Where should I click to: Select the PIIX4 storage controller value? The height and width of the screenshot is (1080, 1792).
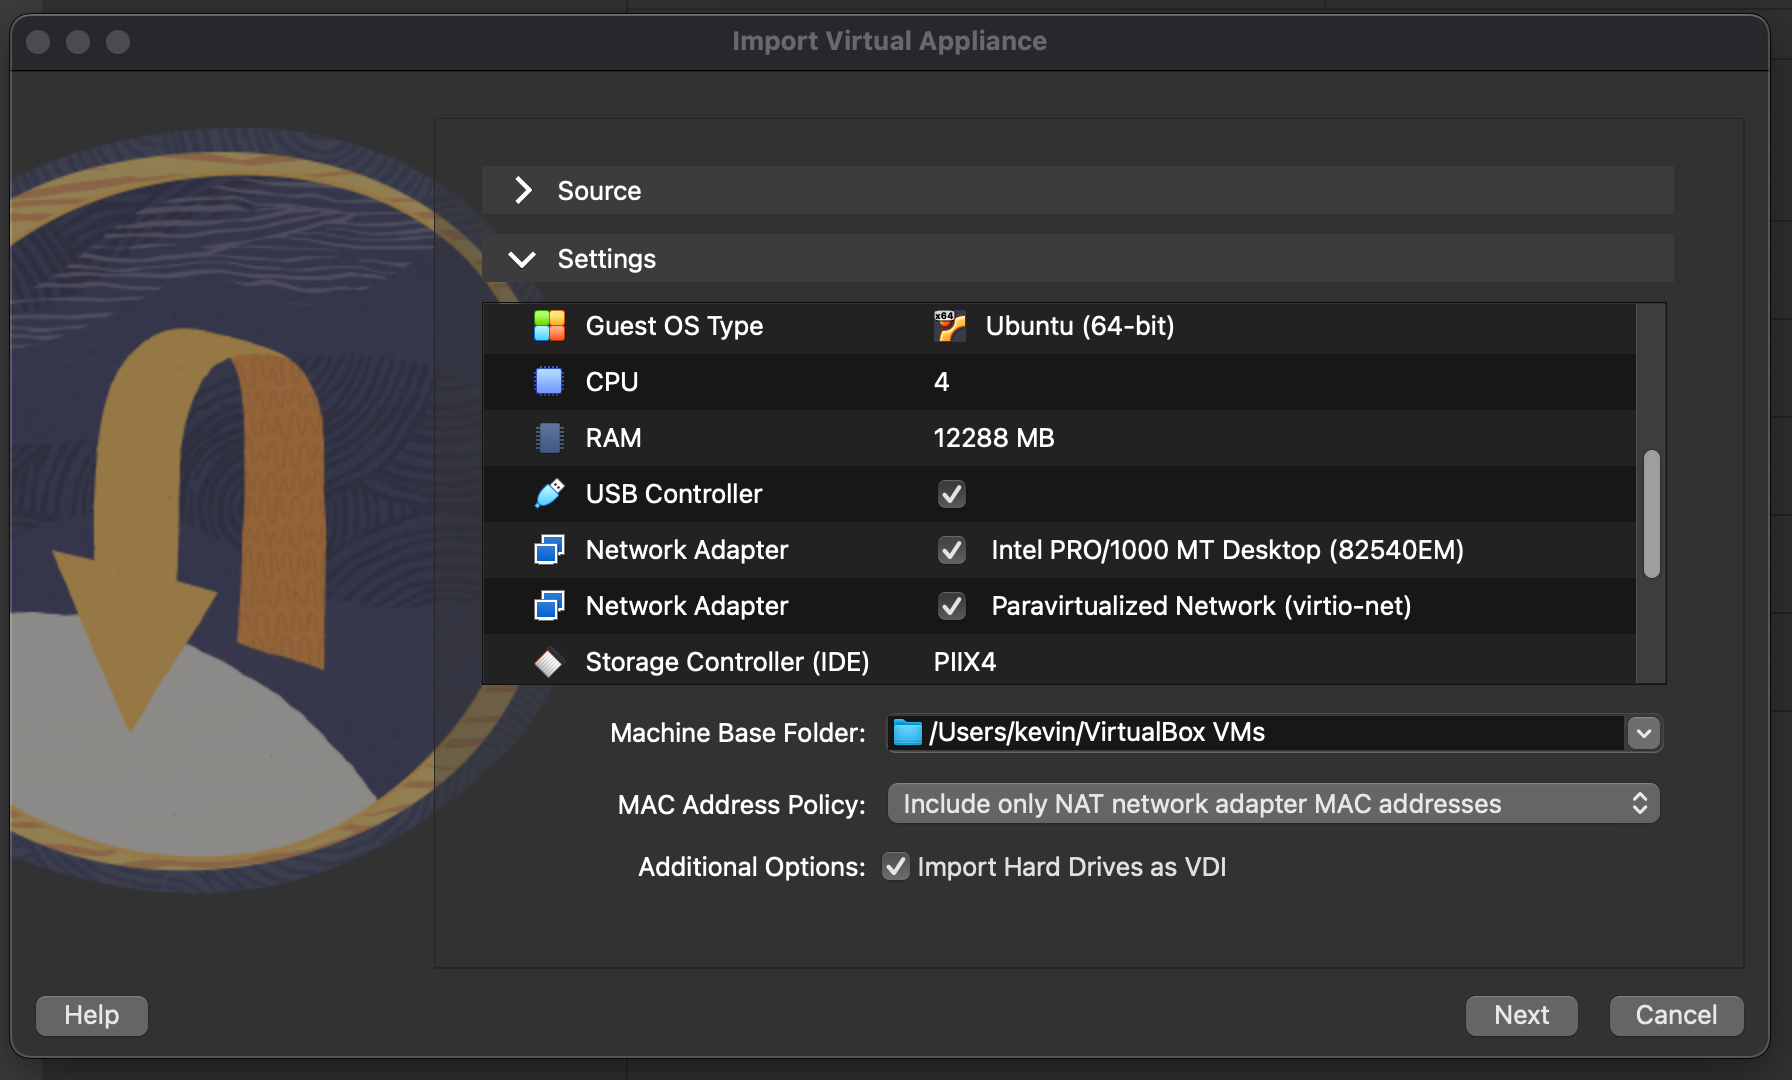pos(965,662)
